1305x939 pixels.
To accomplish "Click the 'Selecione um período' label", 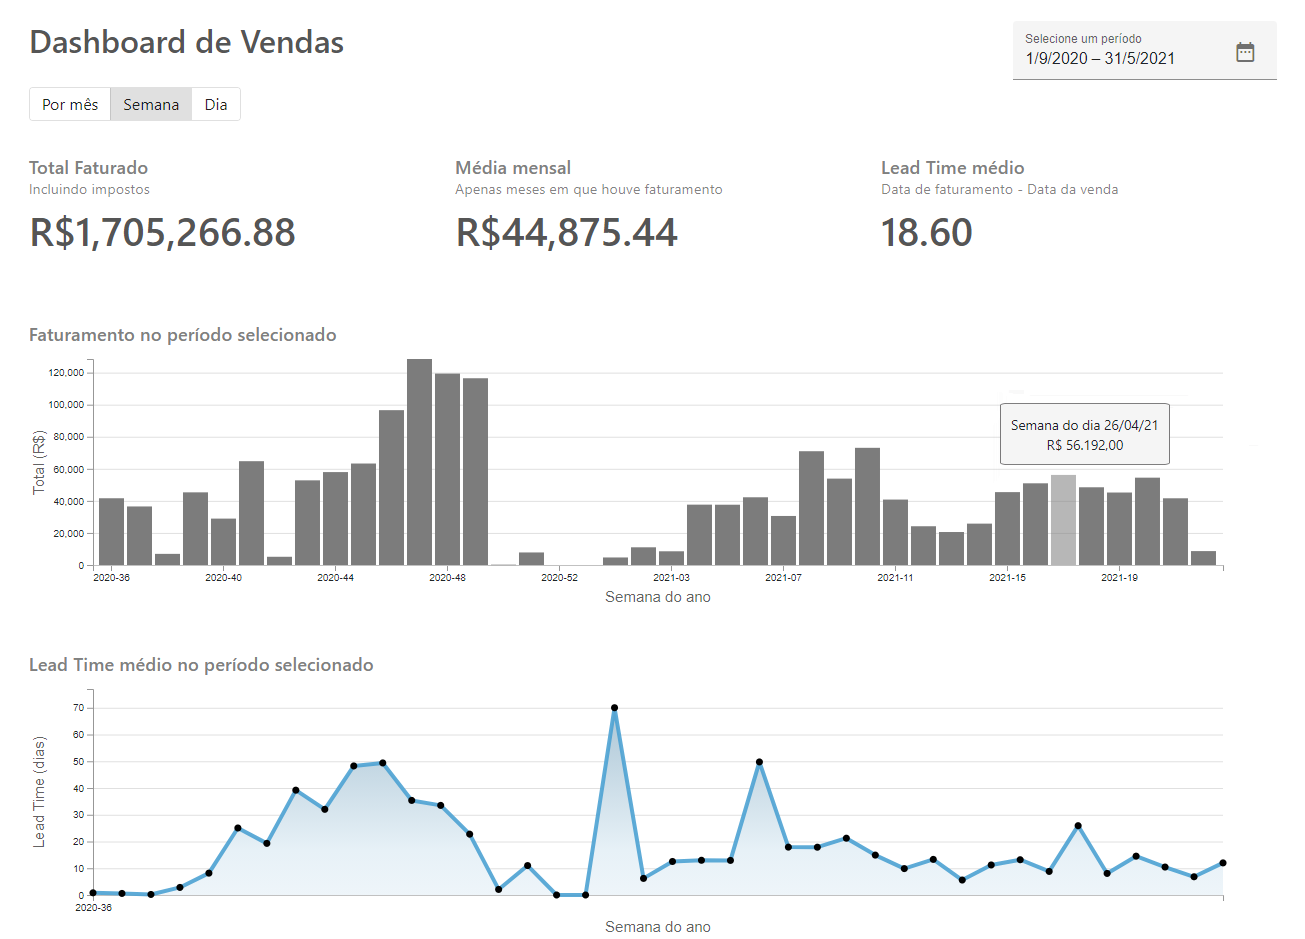I will pyautogui.click(x=1083, y=38).
